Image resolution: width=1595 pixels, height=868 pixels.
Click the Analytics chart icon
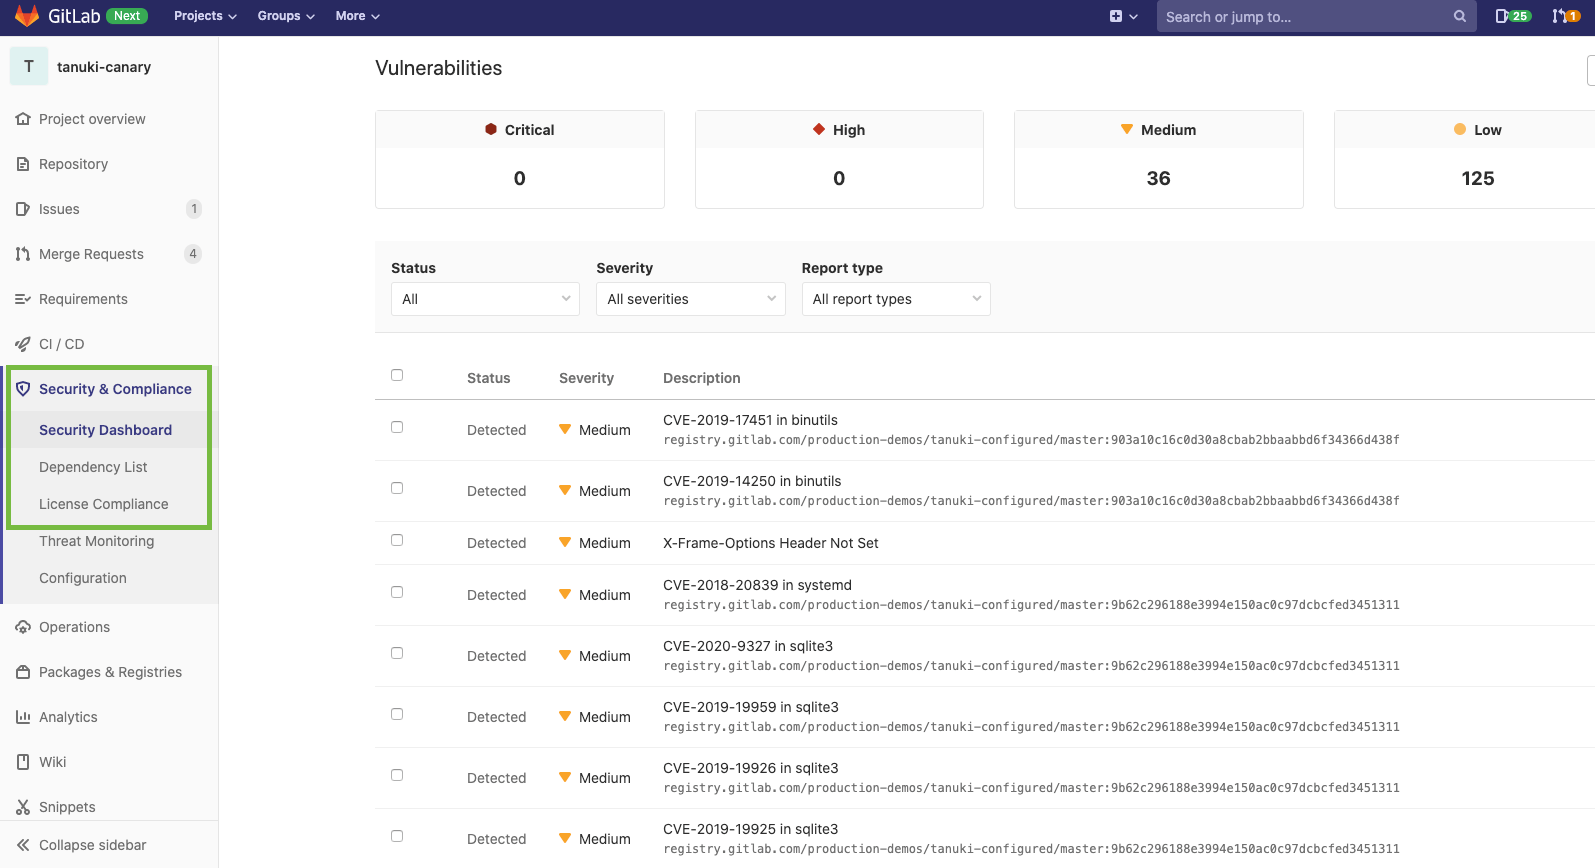click(23, 717)
